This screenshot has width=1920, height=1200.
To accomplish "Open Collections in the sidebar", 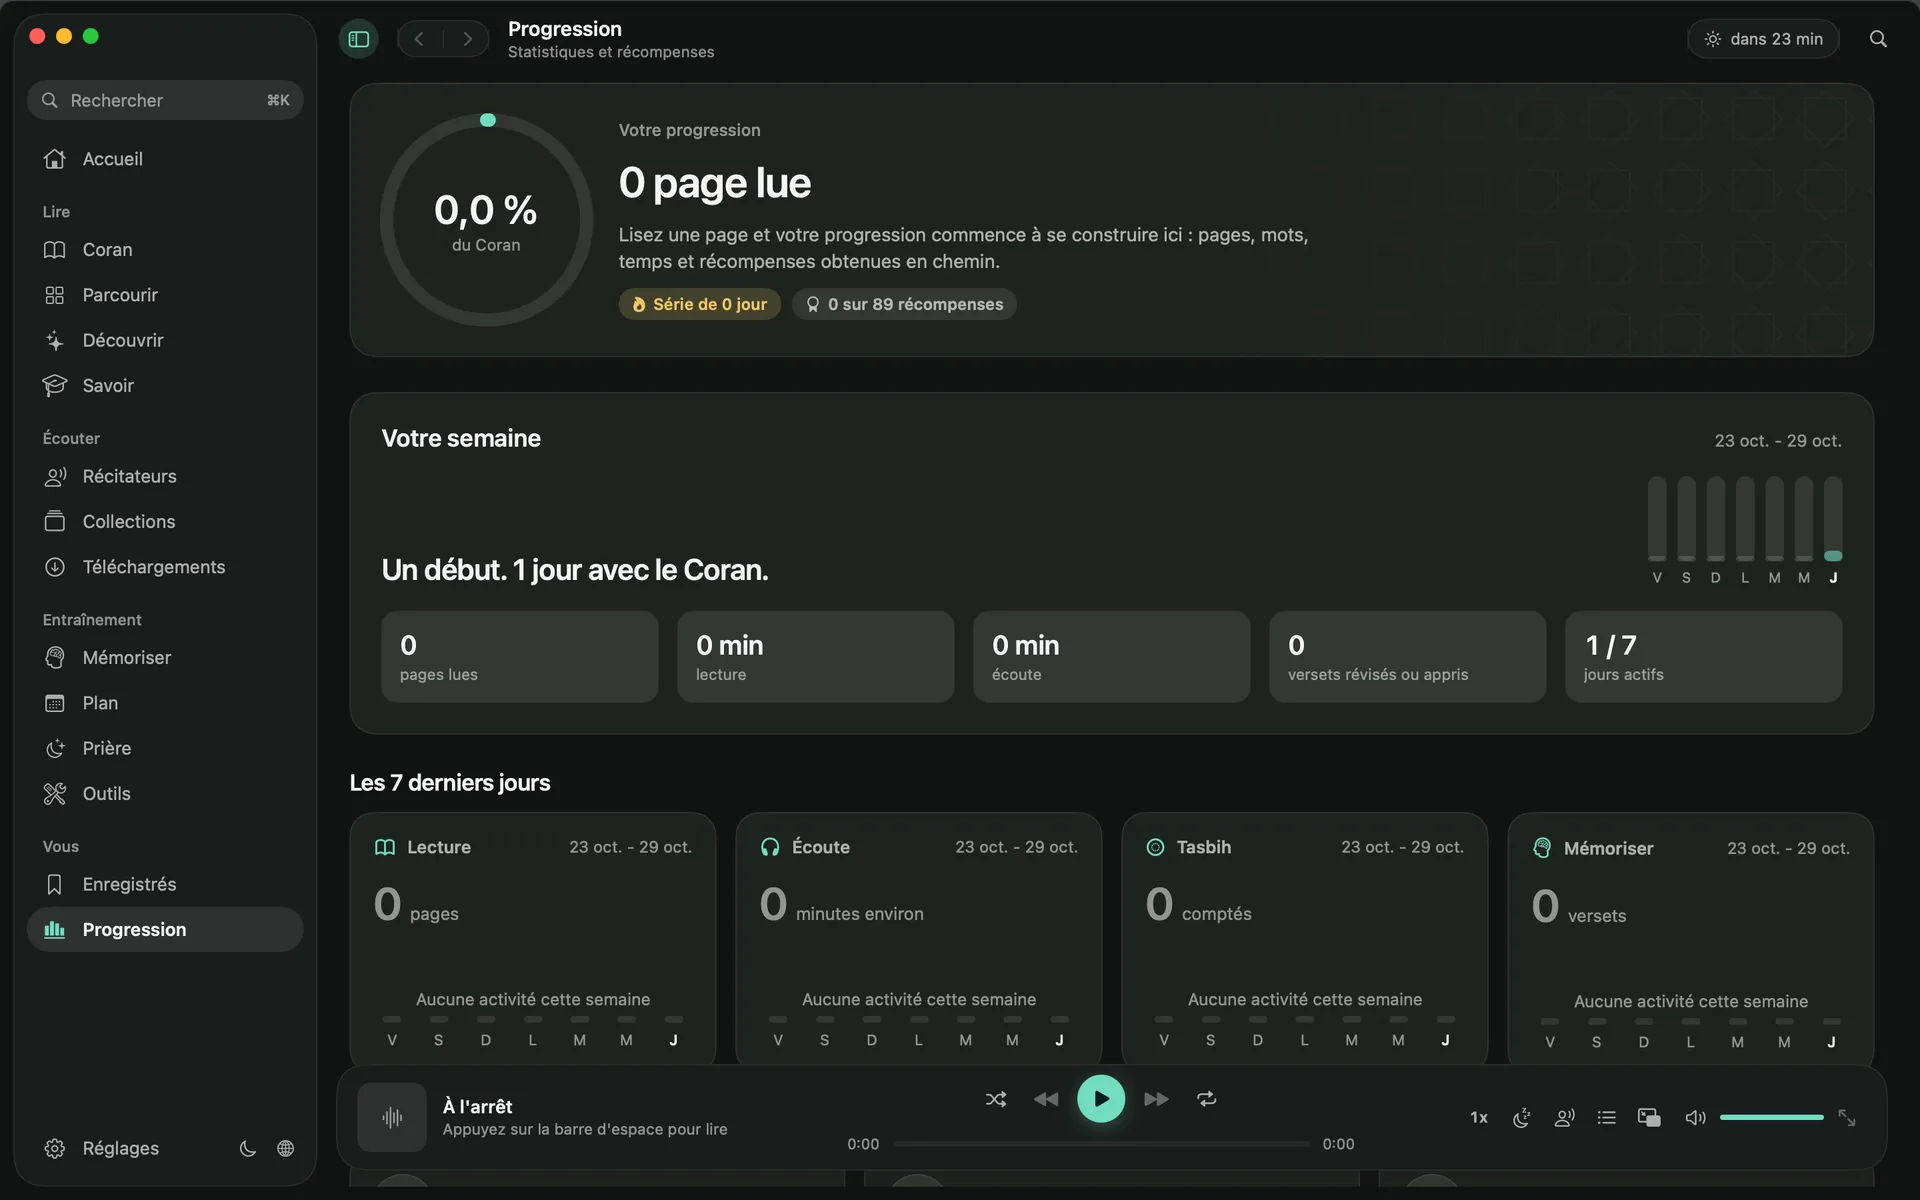I will pos(165,521).
